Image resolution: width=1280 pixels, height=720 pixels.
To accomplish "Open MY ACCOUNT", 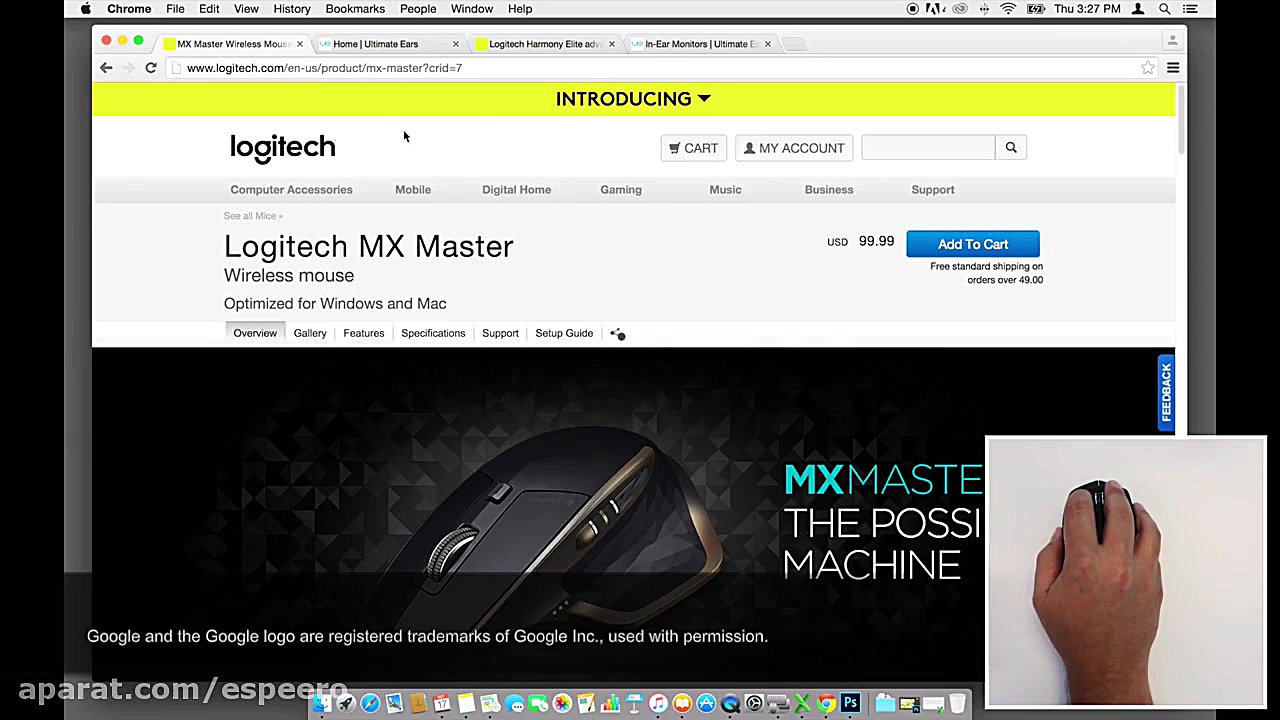I will 794,148.
